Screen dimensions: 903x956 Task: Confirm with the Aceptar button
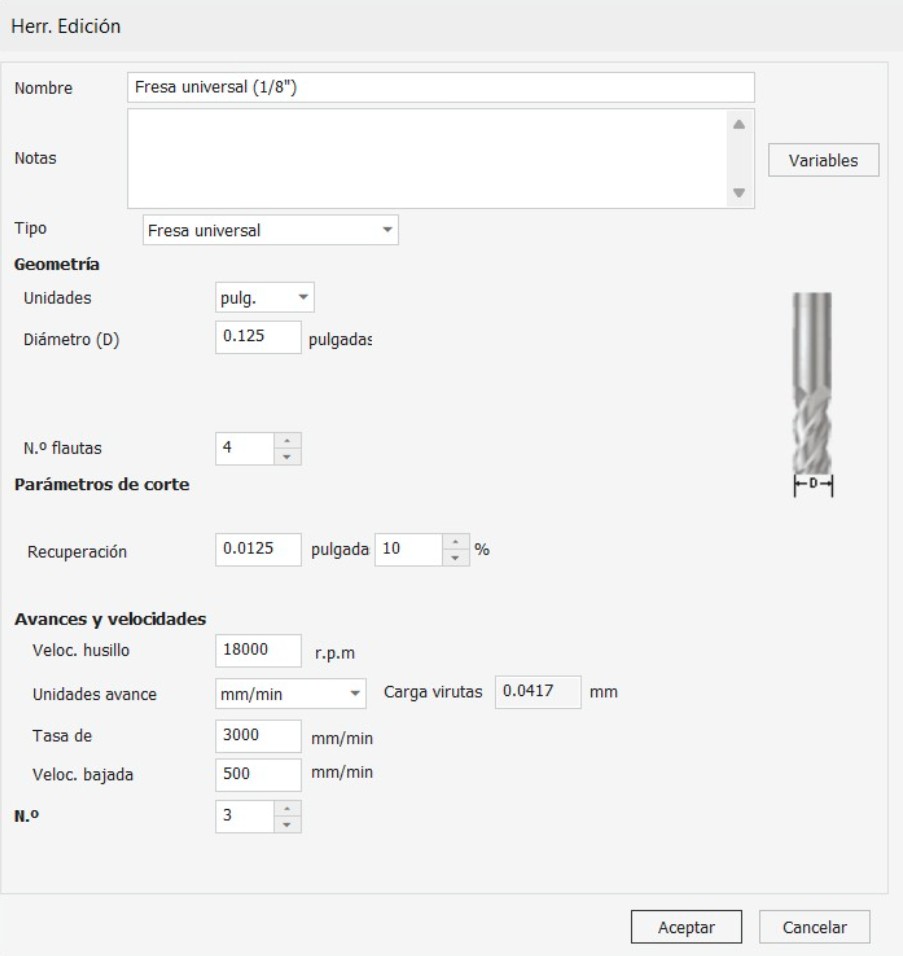pos(686,927)
